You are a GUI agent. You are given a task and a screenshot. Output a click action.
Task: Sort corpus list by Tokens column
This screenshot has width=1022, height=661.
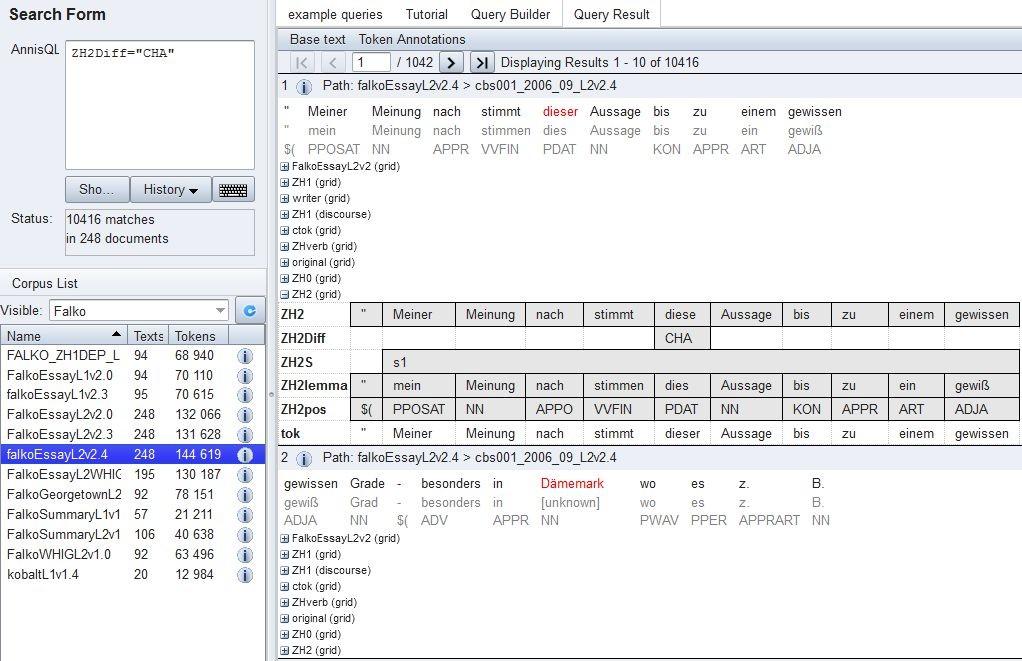pos(198,336)
